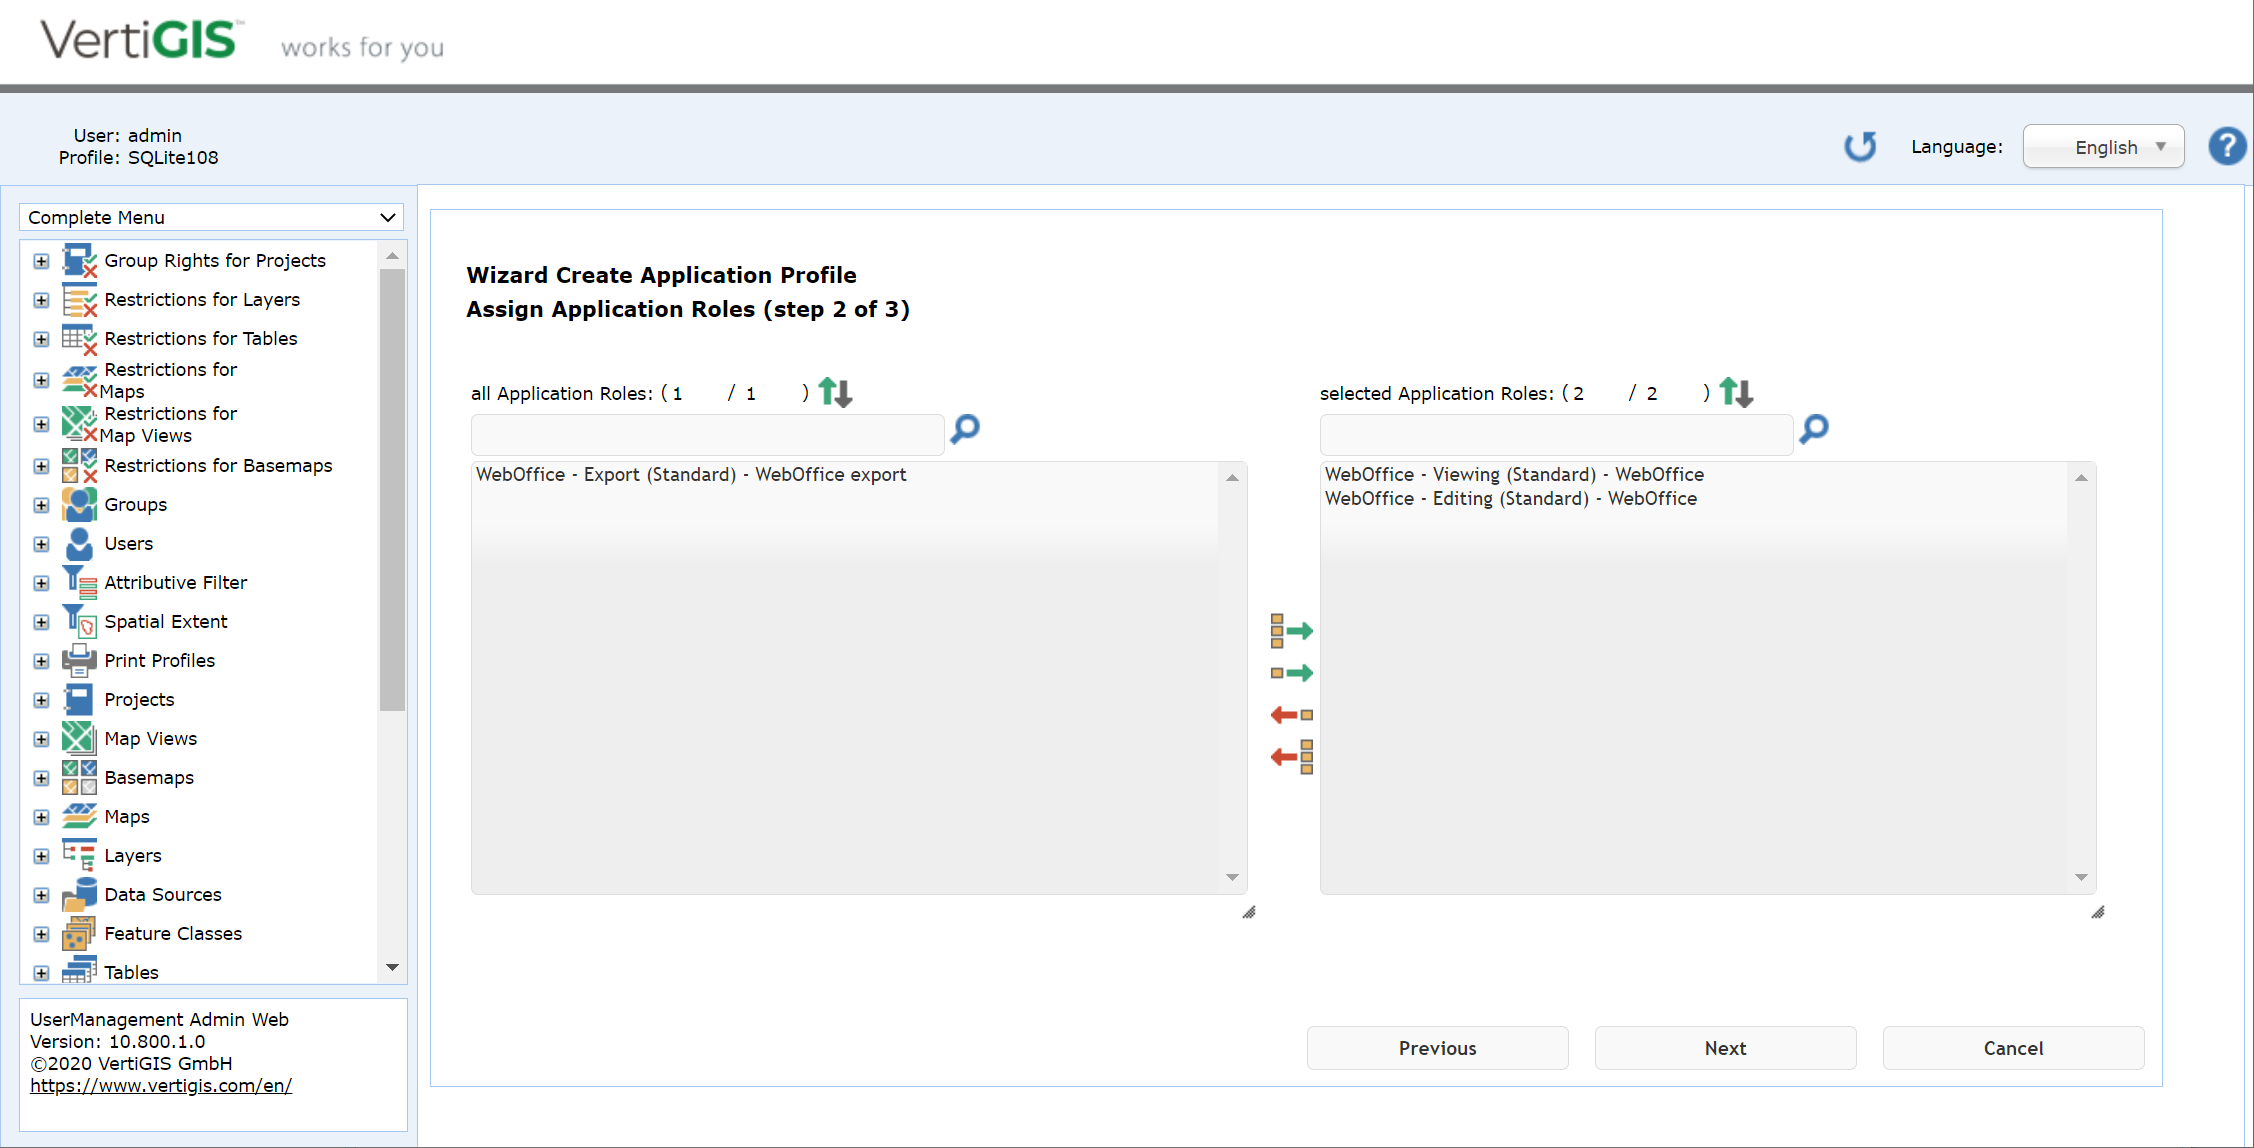Viewport: 2254px width, 1148px height.
Task: Click the Feature Classes icon
Action: click(79, 933)
